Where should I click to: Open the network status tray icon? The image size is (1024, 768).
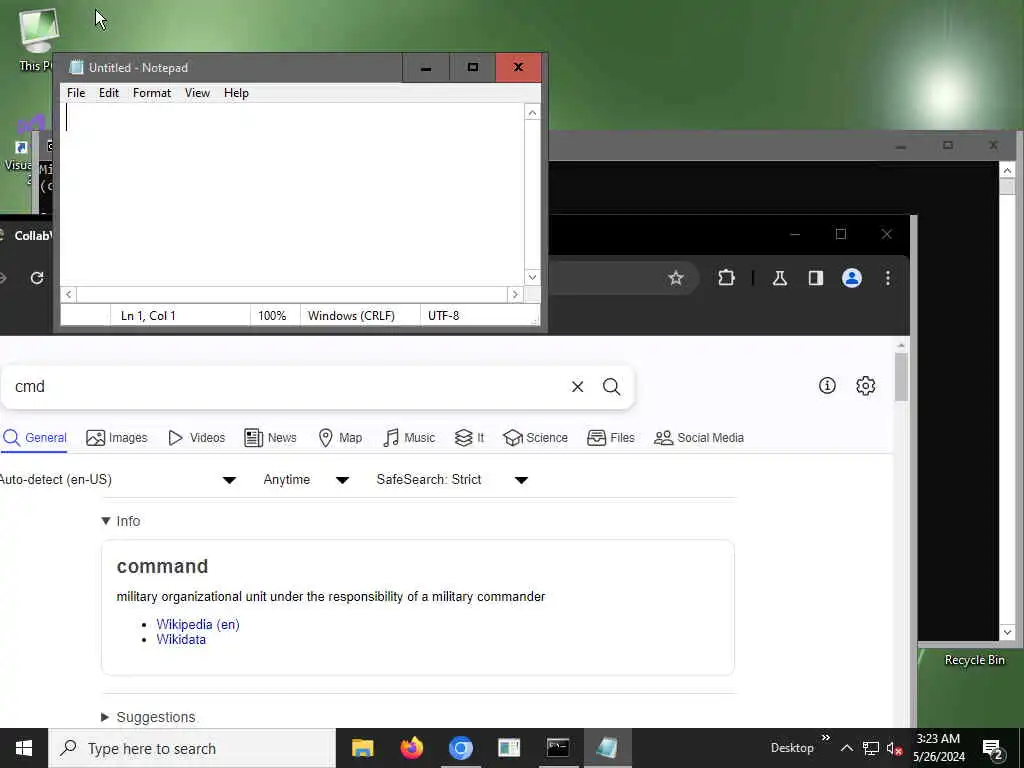tap(871, 748)
